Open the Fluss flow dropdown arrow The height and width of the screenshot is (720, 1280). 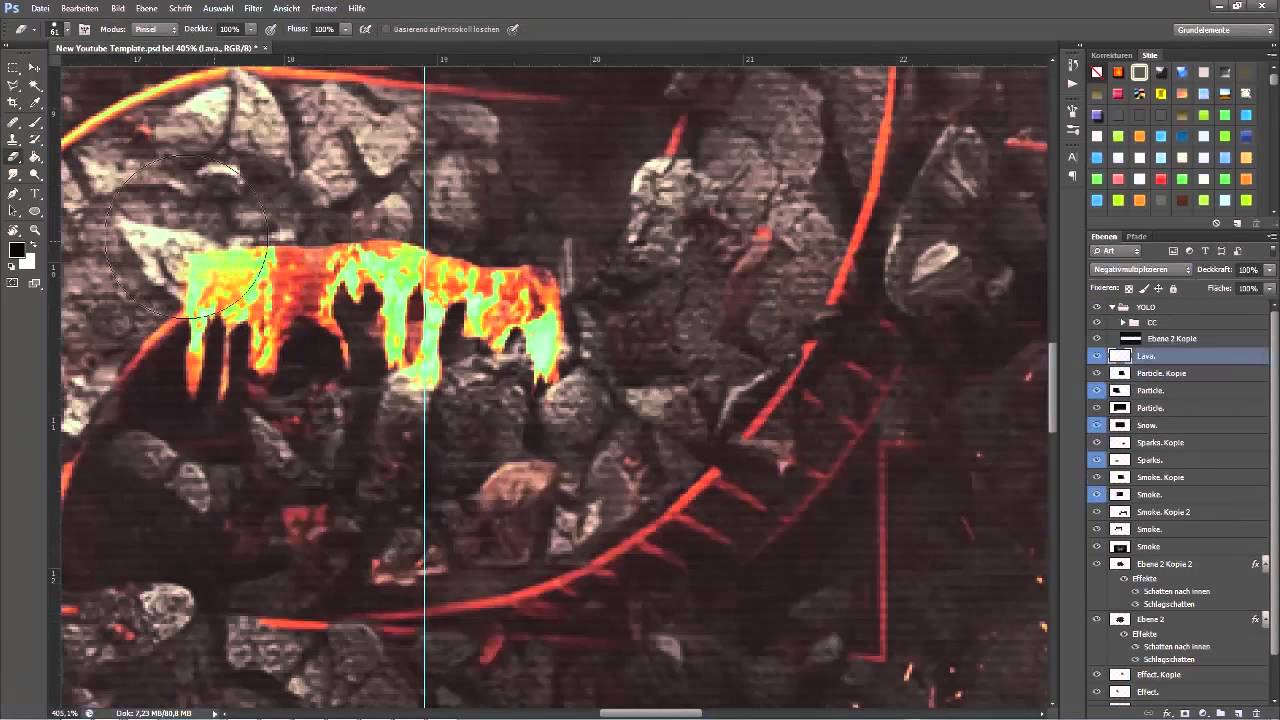(346, 29)
